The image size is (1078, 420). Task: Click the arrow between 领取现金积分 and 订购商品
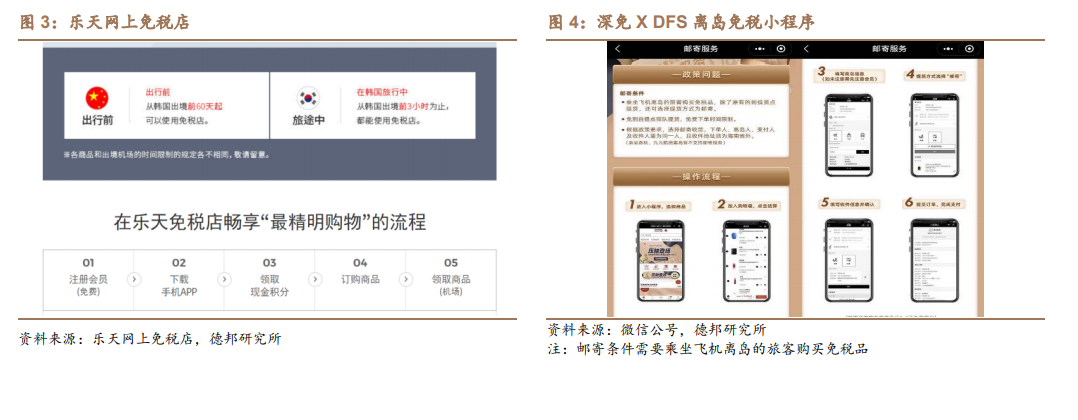coord(315,280)
